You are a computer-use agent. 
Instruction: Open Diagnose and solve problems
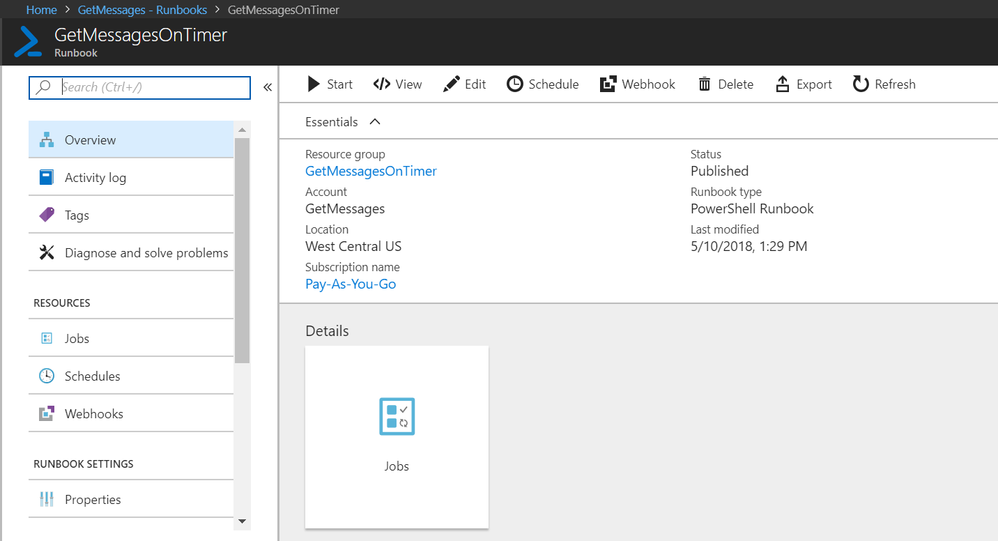coord(131,253)
